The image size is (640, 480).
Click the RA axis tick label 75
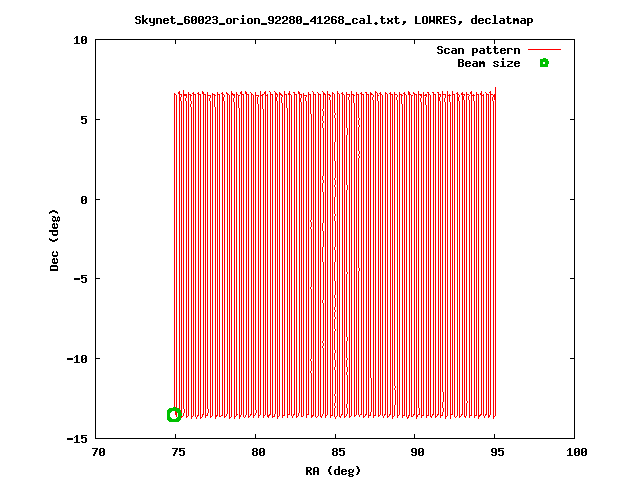coord(178,452)
